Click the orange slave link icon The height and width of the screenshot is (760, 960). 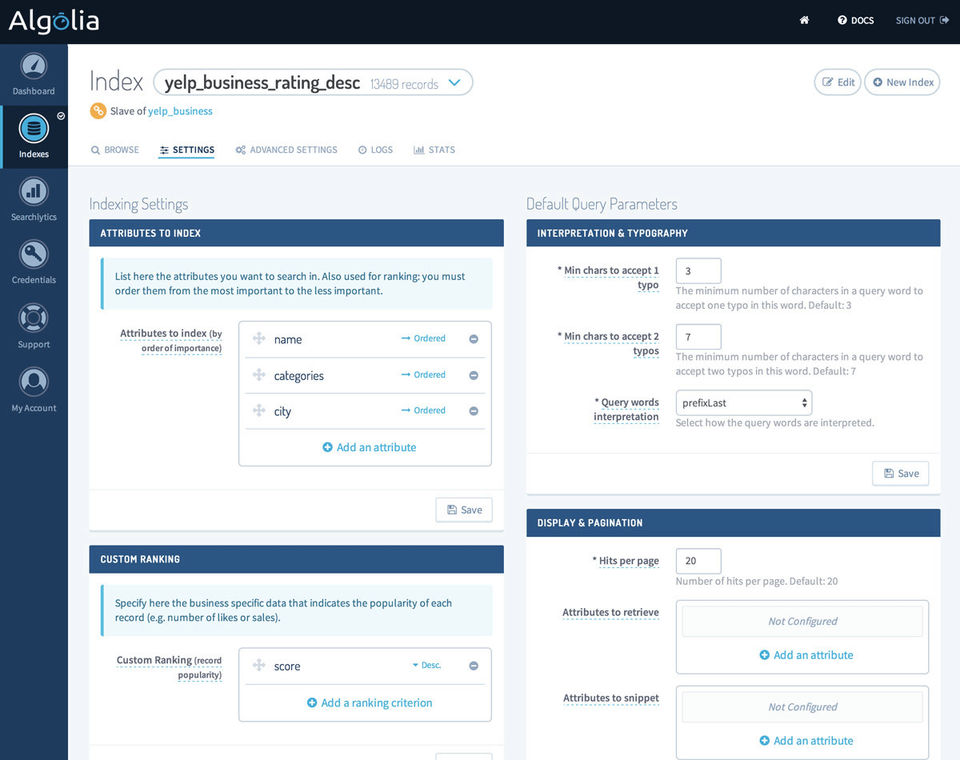(x=98, y=111)
